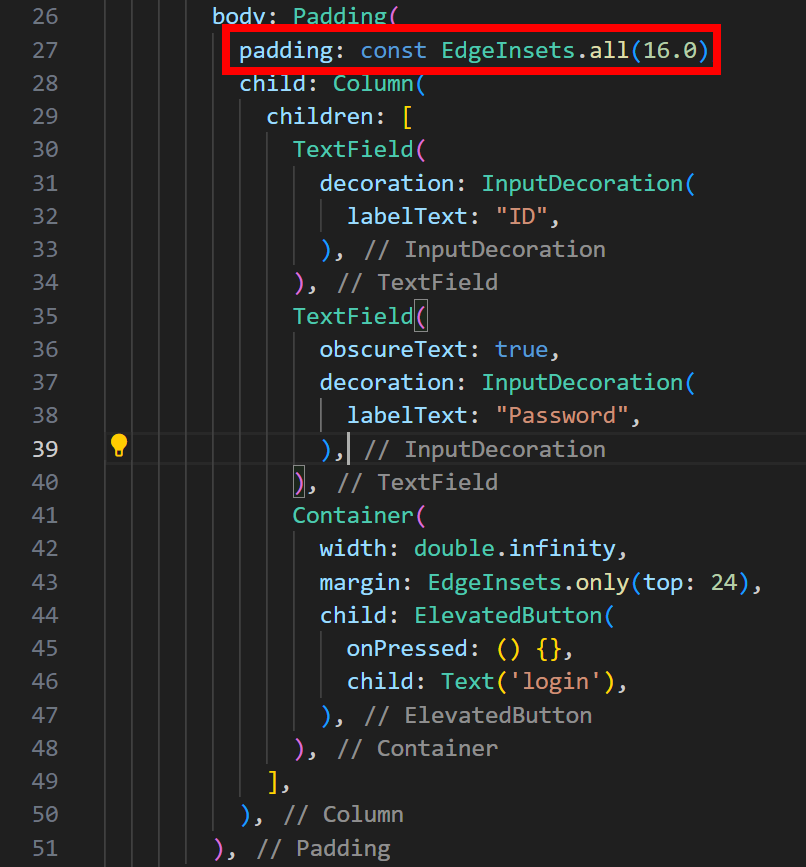Click the value 24 on line 43
Screen dimensions: 806x867
coord(724,583)
